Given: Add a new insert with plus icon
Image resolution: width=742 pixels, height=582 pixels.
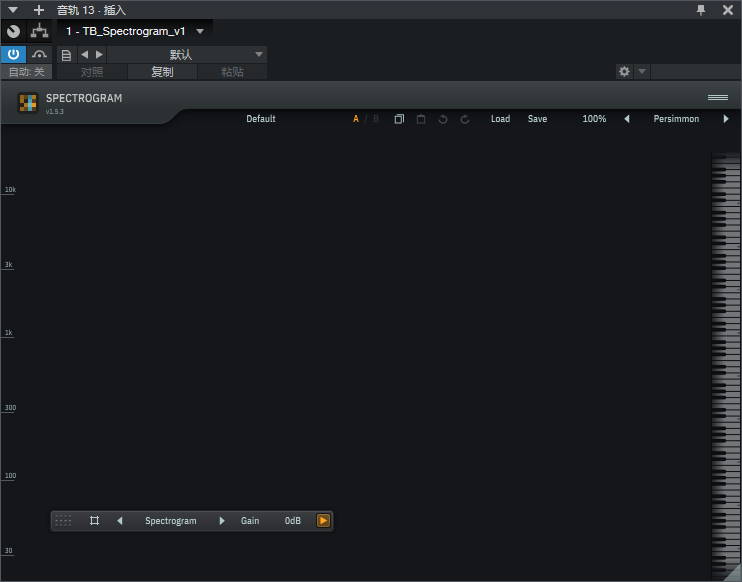Looking at the screenshot, I should tap(39, 9).
